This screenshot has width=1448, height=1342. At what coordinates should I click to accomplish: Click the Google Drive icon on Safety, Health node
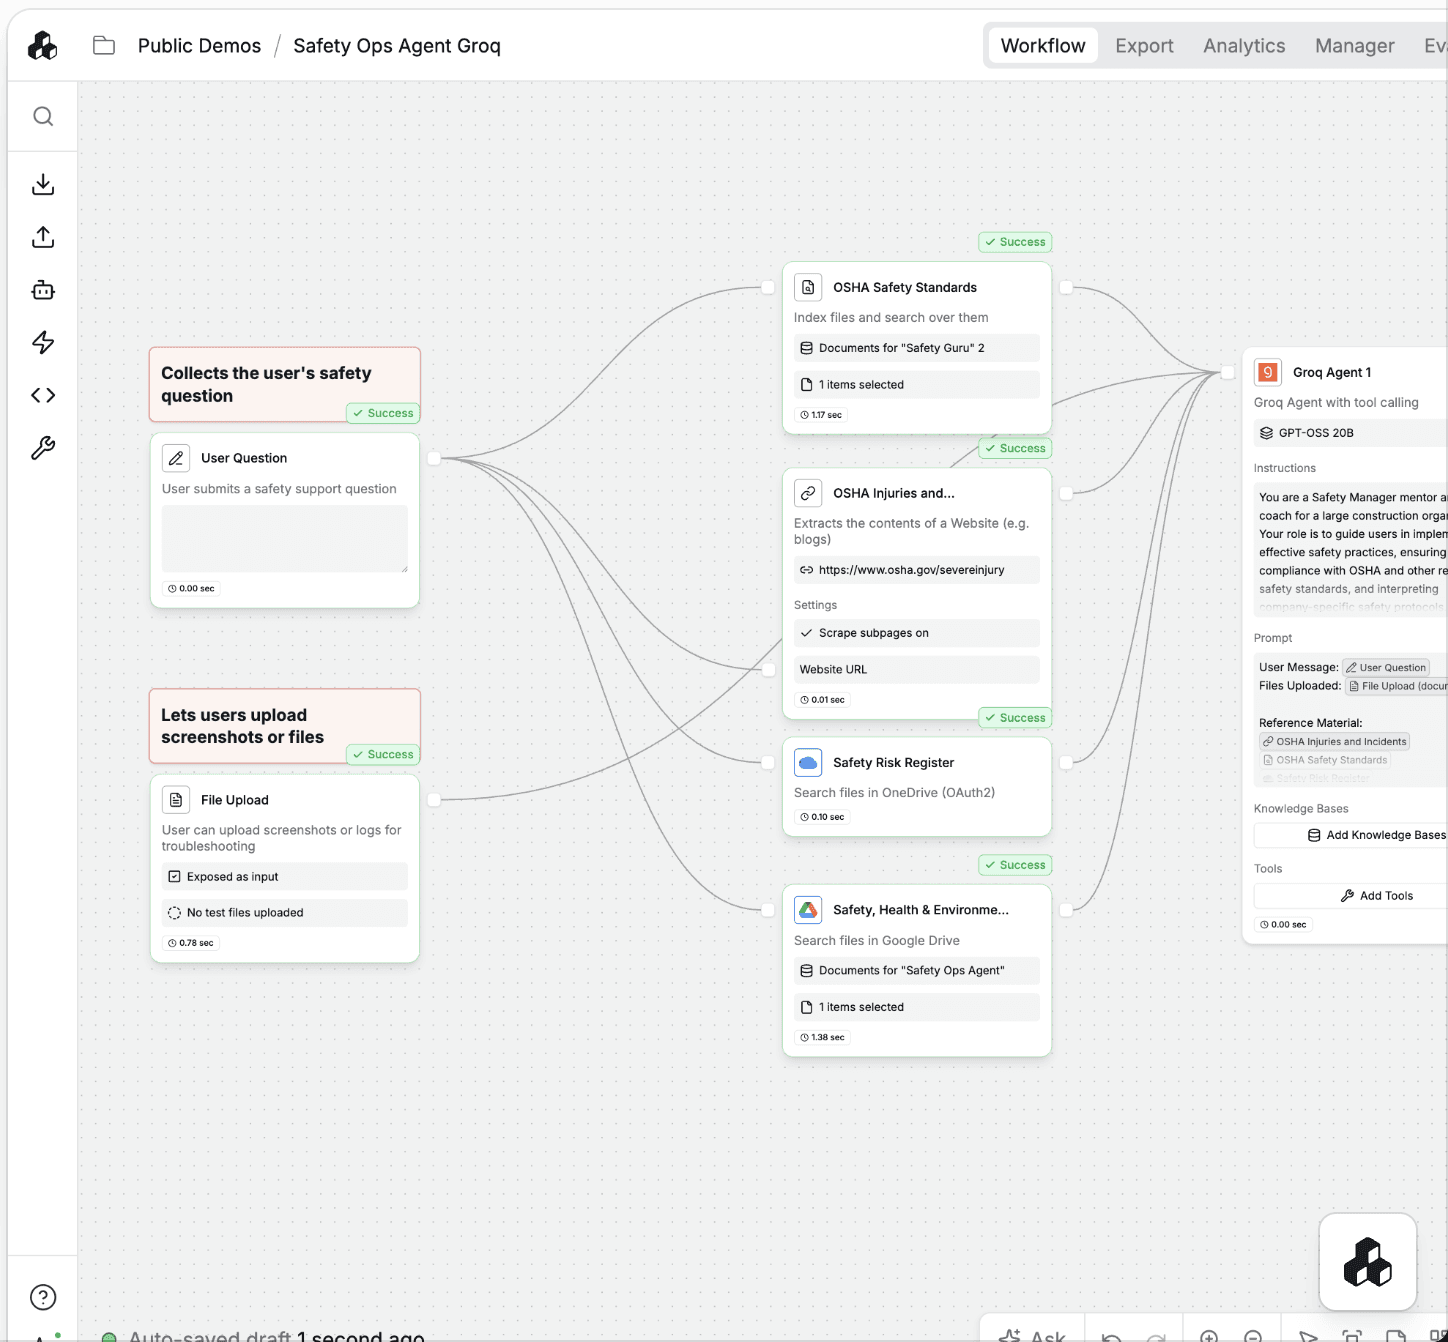tap(808, 910)
